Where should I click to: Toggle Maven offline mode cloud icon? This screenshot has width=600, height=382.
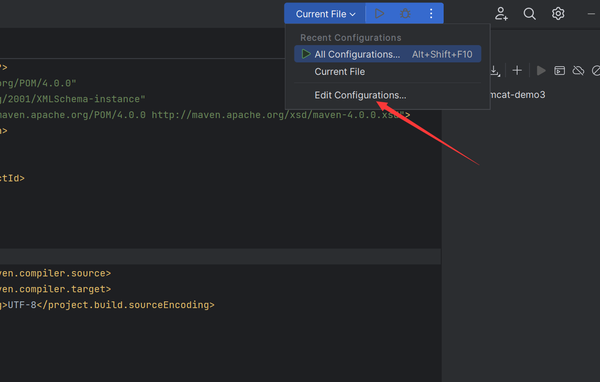pos(578,71)
